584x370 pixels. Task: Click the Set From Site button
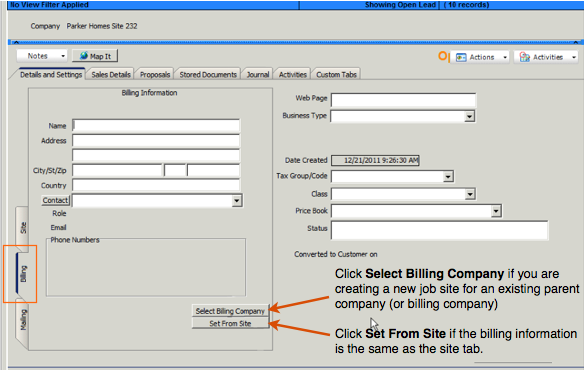tap(230, 323)
